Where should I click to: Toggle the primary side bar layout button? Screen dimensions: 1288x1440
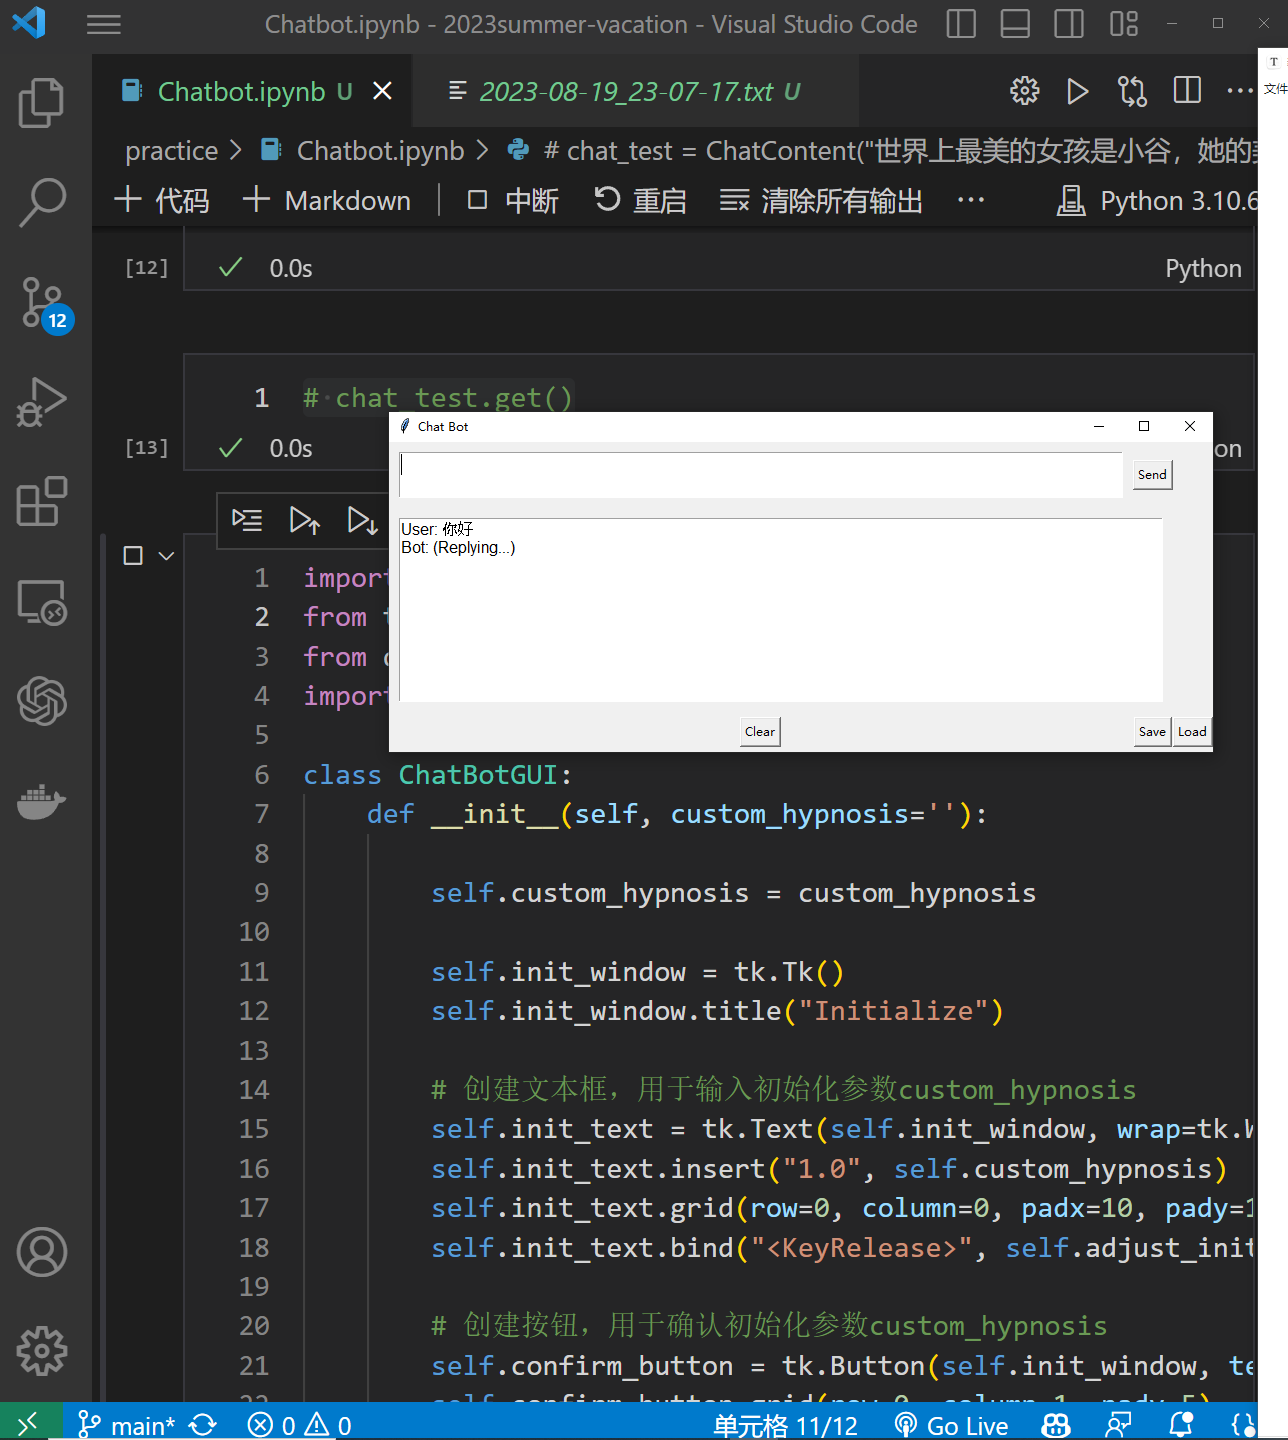(x=961, y=24)
